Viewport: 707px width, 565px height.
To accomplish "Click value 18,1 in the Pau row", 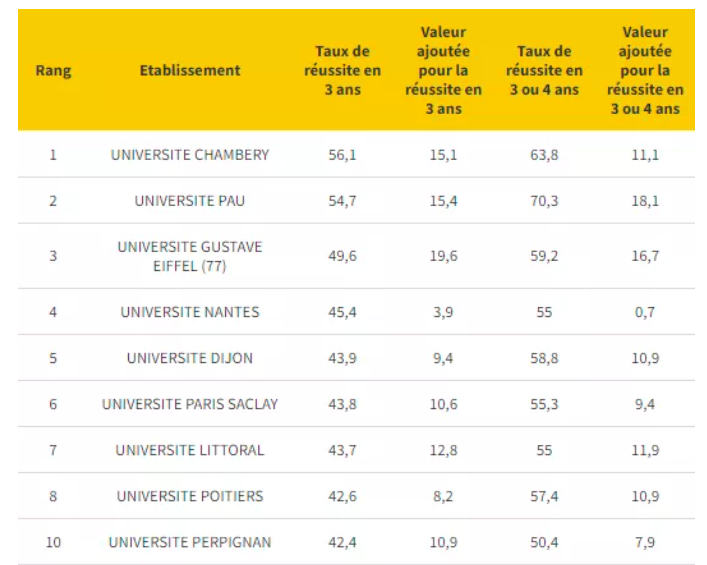I will (x=645, y=201).
